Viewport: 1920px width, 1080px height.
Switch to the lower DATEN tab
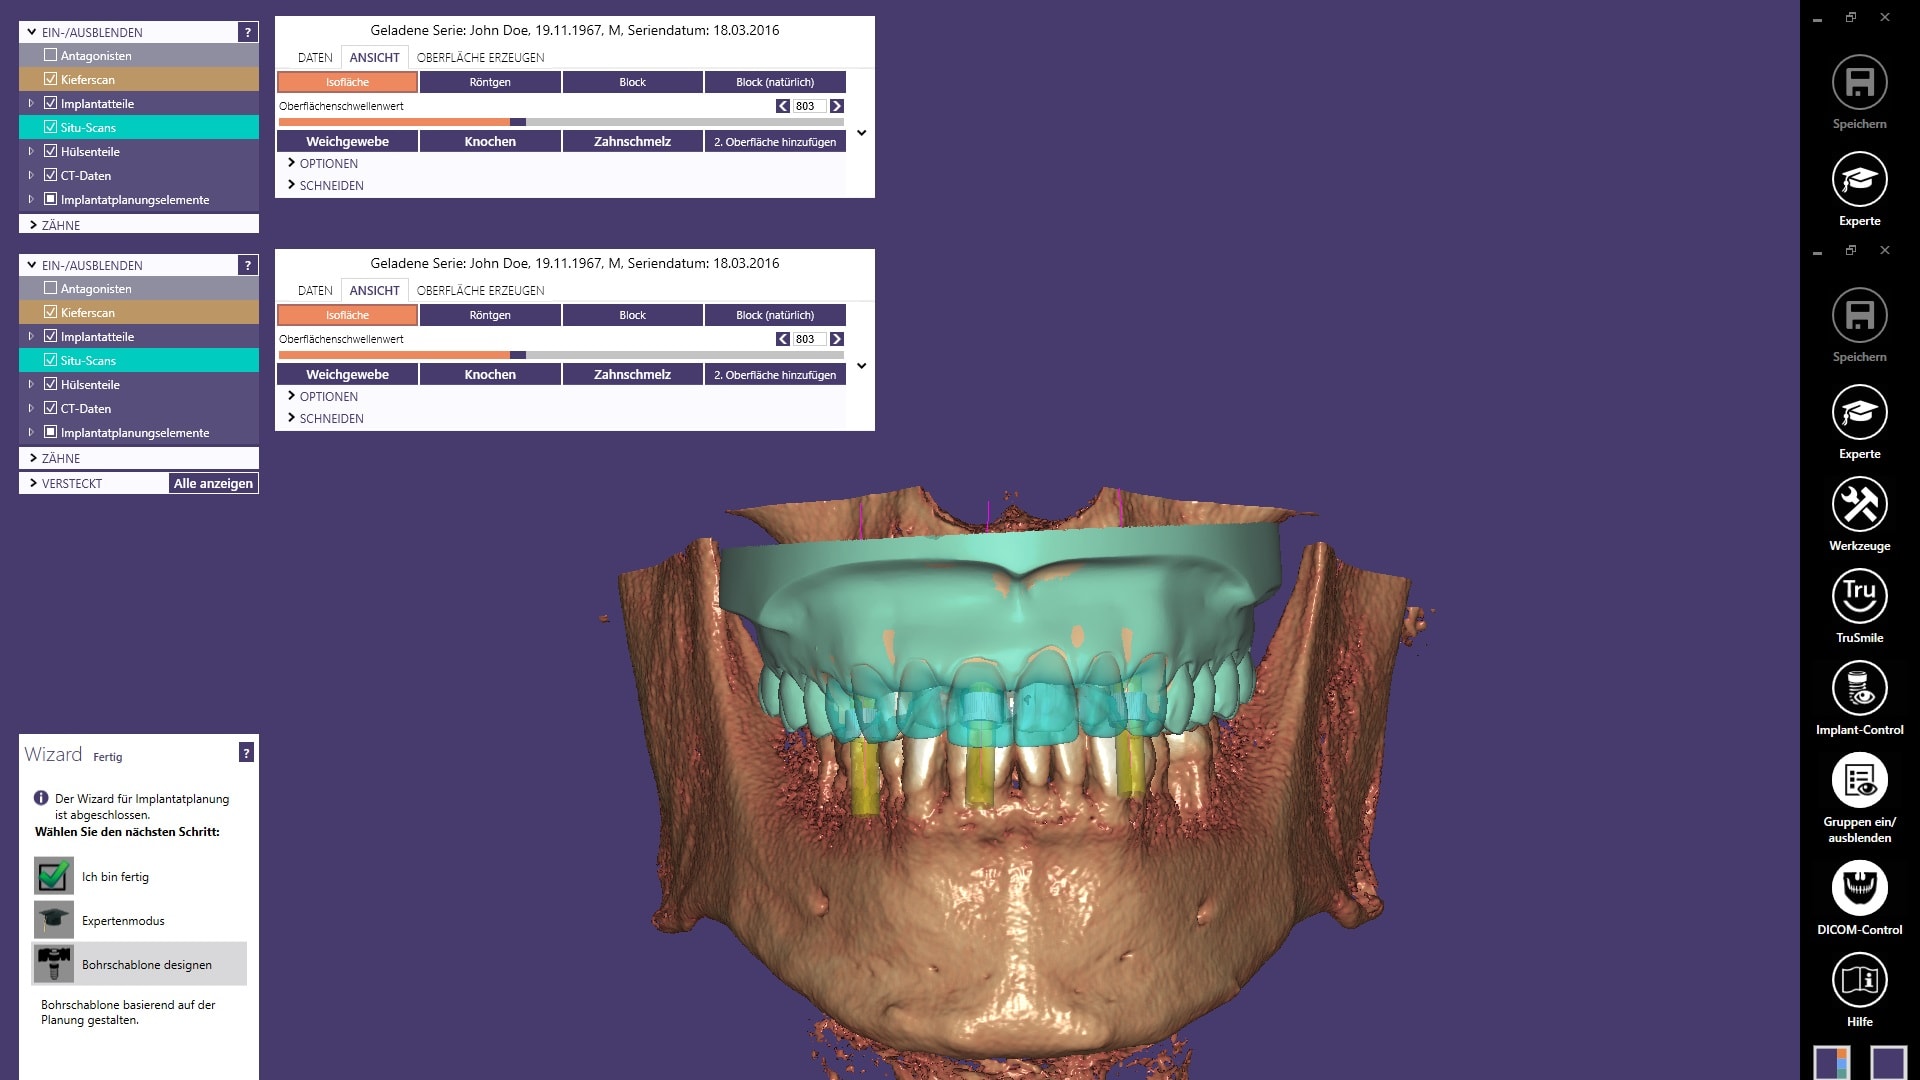[x=315, y=290]
